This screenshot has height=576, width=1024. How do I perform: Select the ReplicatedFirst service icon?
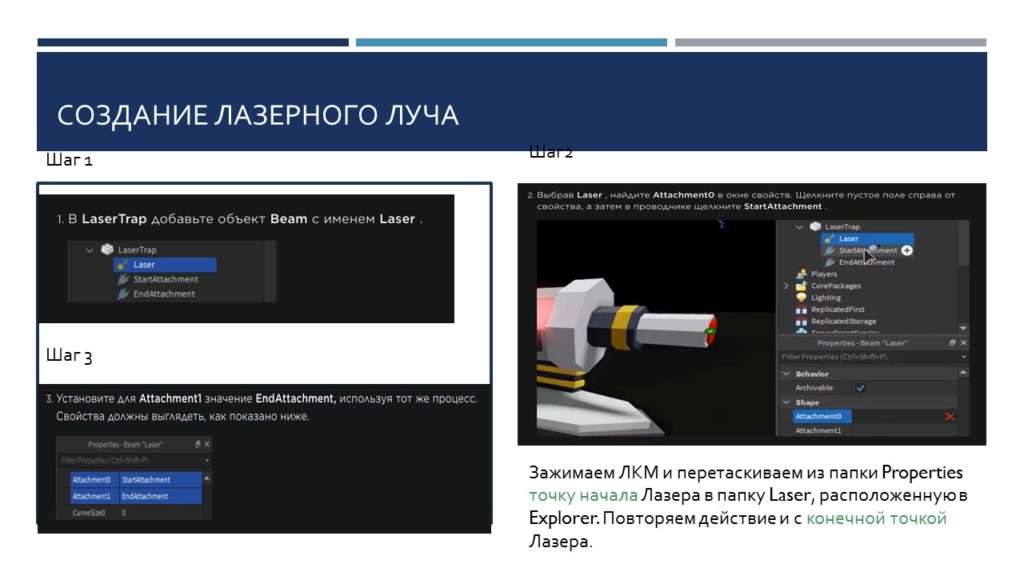point(801,309)
